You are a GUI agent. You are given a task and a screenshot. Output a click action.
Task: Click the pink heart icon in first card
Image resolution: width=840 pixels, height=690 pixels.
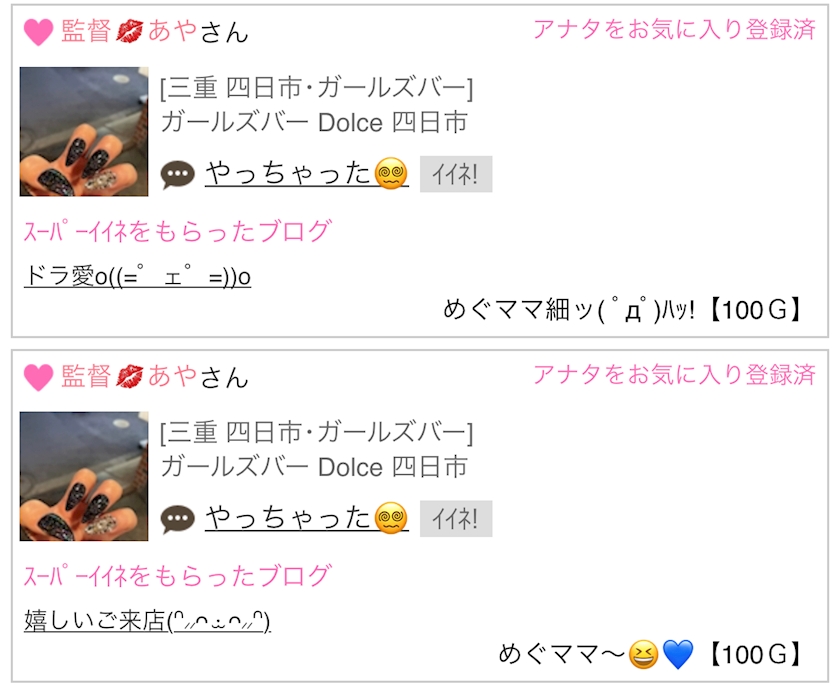[x=39, y=32]
